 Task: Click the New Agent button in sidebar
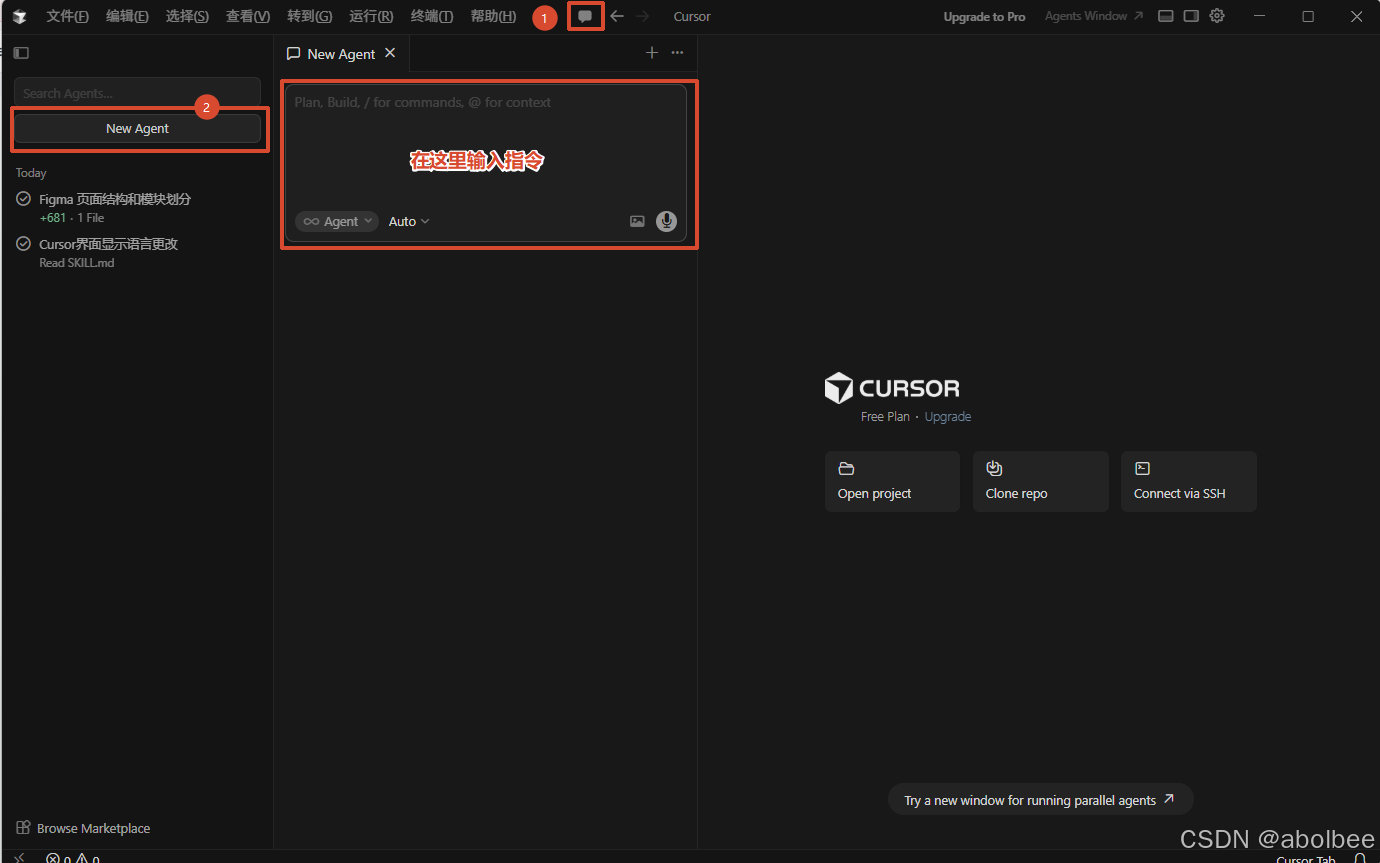point(137,128)
